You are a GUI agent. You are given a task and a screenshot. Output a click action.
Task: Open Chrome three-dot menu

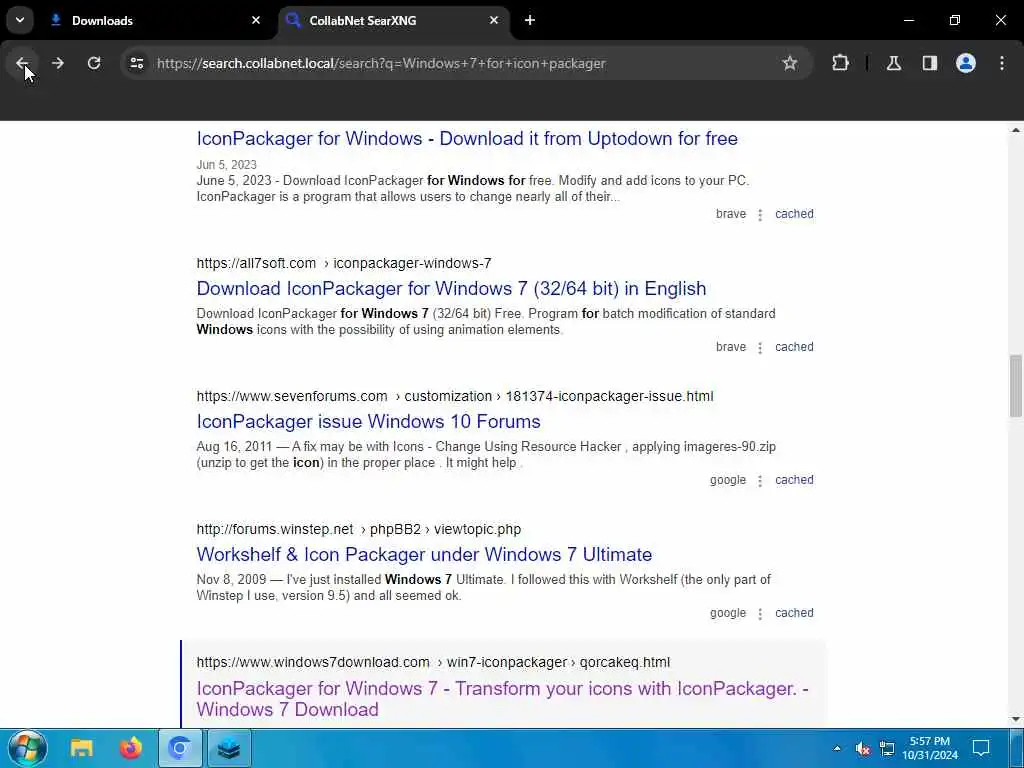coord(1002,63)
